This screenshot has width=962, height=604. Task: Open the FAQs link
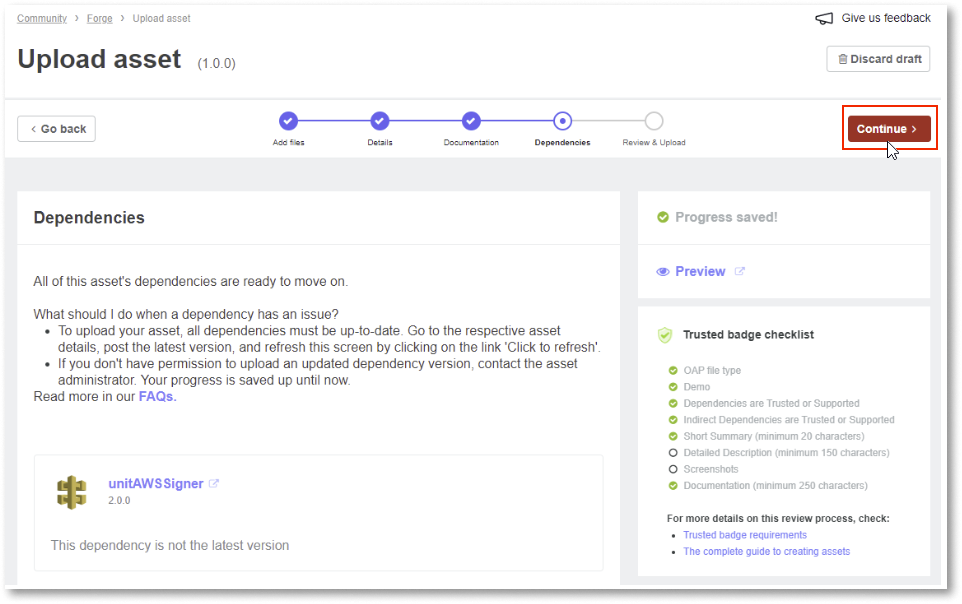[157, 397]
